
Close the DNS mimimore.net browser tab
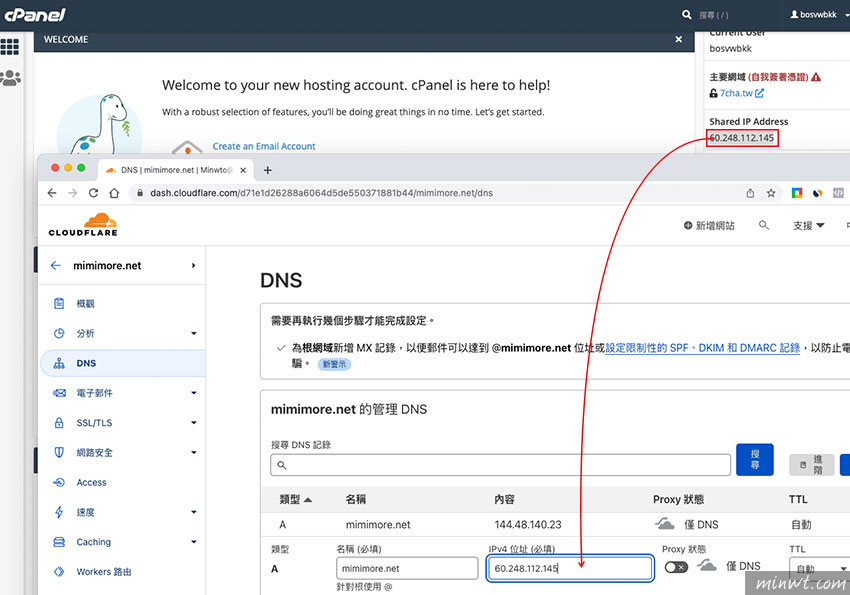(x=243, y=170)
